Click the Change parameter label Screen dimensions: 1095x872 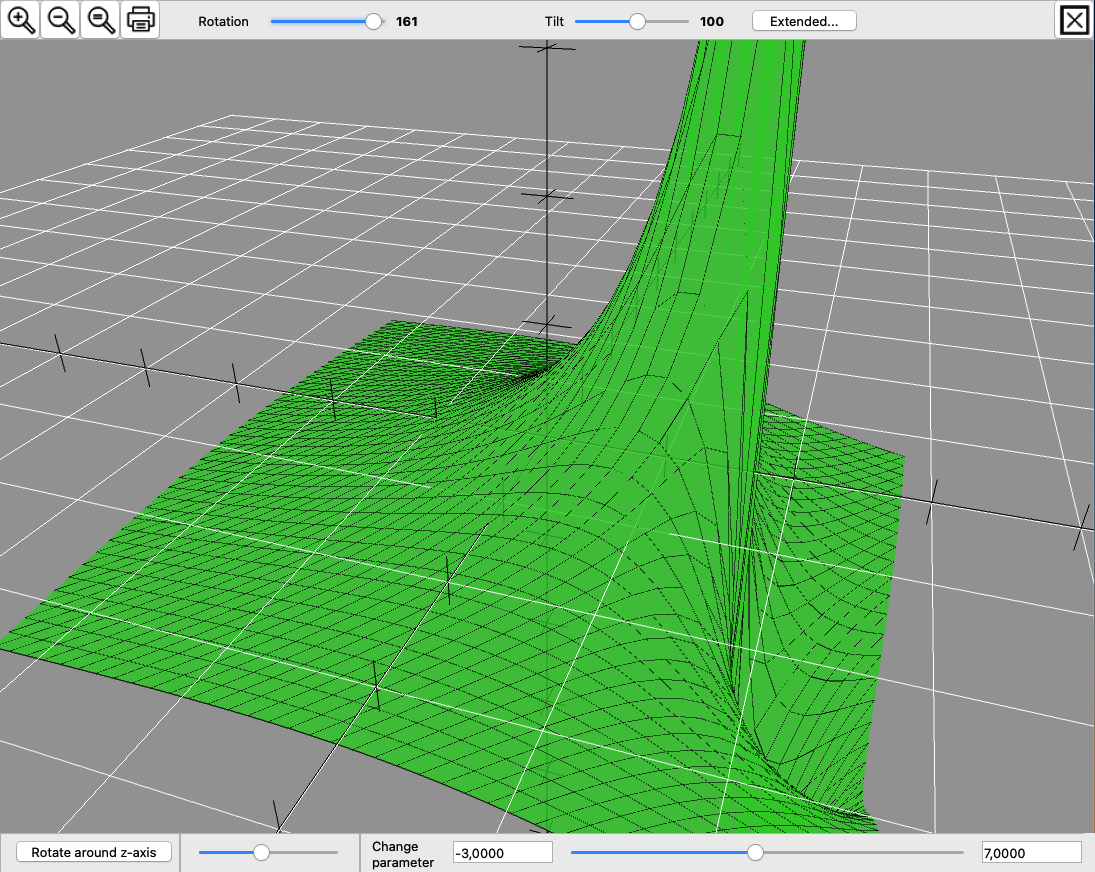(403, 853)
